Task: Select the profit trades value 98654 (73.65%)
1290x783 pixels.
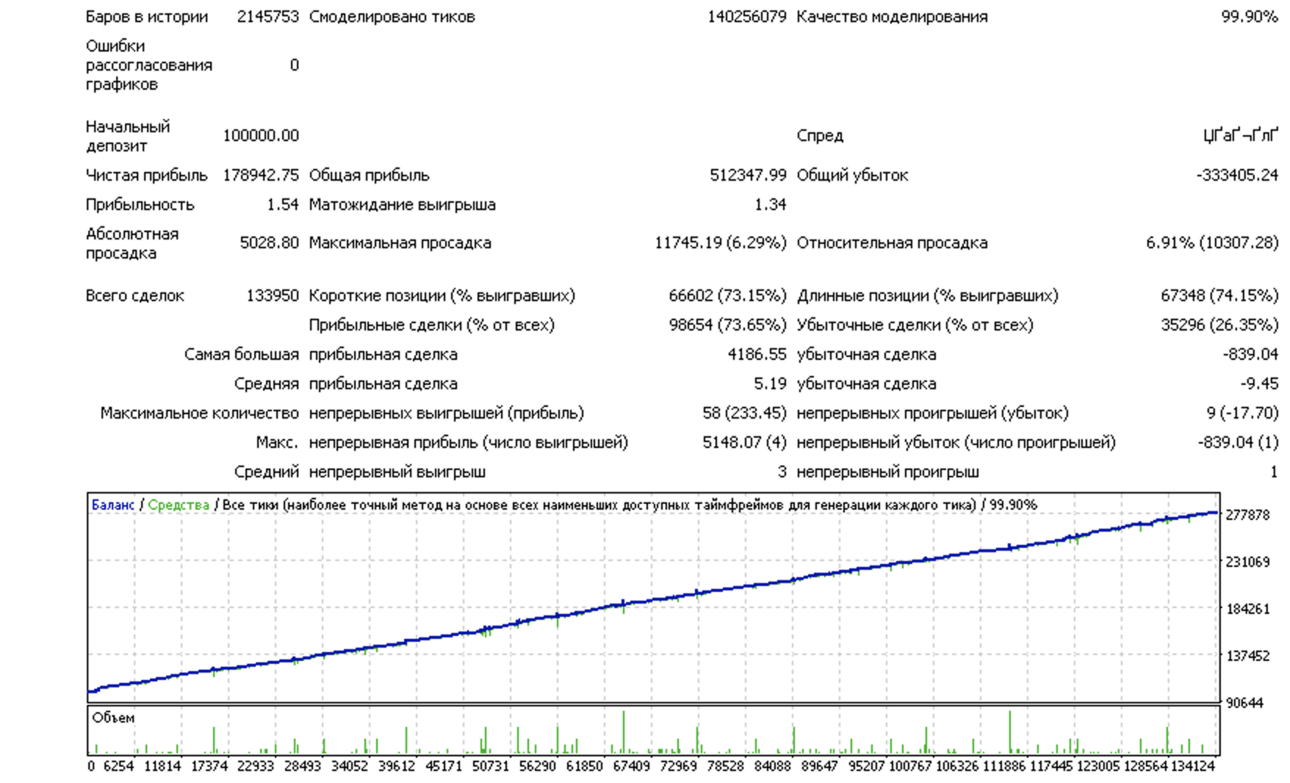Action: [x=728, y=325]
